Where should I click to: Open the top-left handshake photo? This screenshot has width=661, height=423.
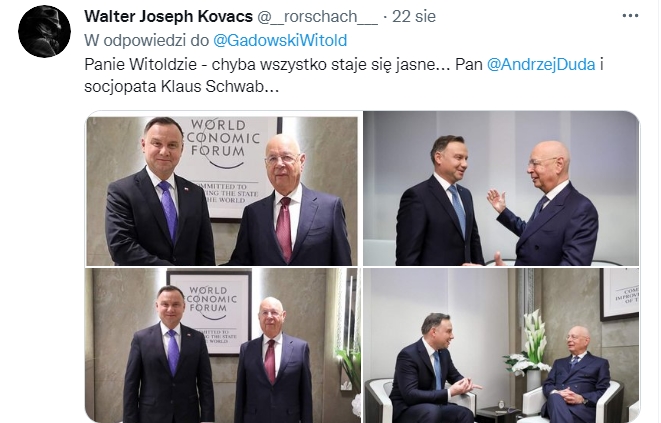[222, 191]
